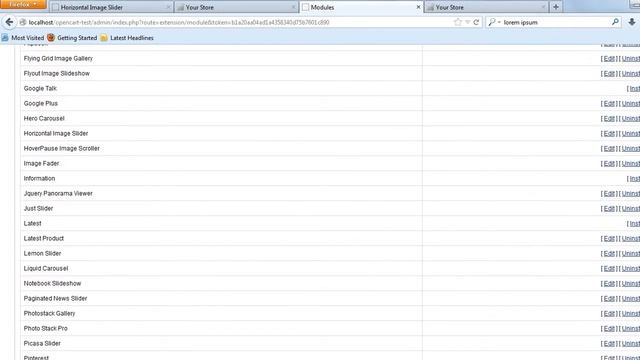The image size is (640, 360).
Task: Edit the Just Slider module
Action: pos(609,209)
